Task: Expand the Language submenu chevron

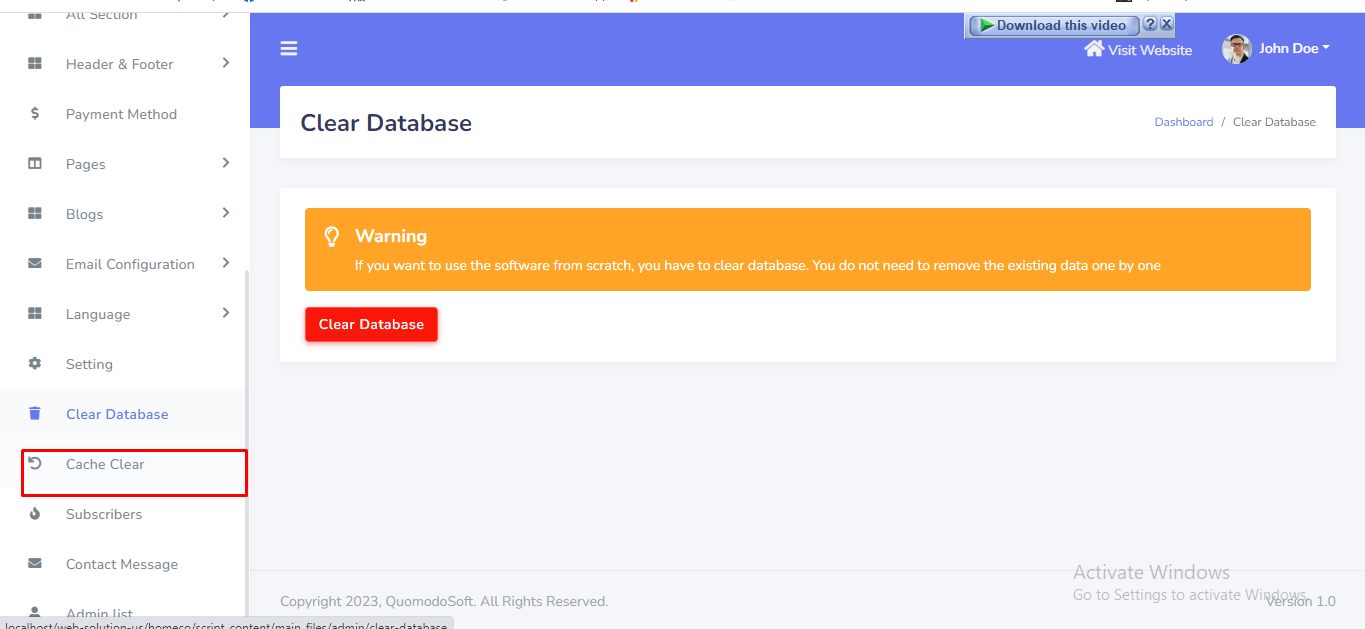Action: (226, 313)
